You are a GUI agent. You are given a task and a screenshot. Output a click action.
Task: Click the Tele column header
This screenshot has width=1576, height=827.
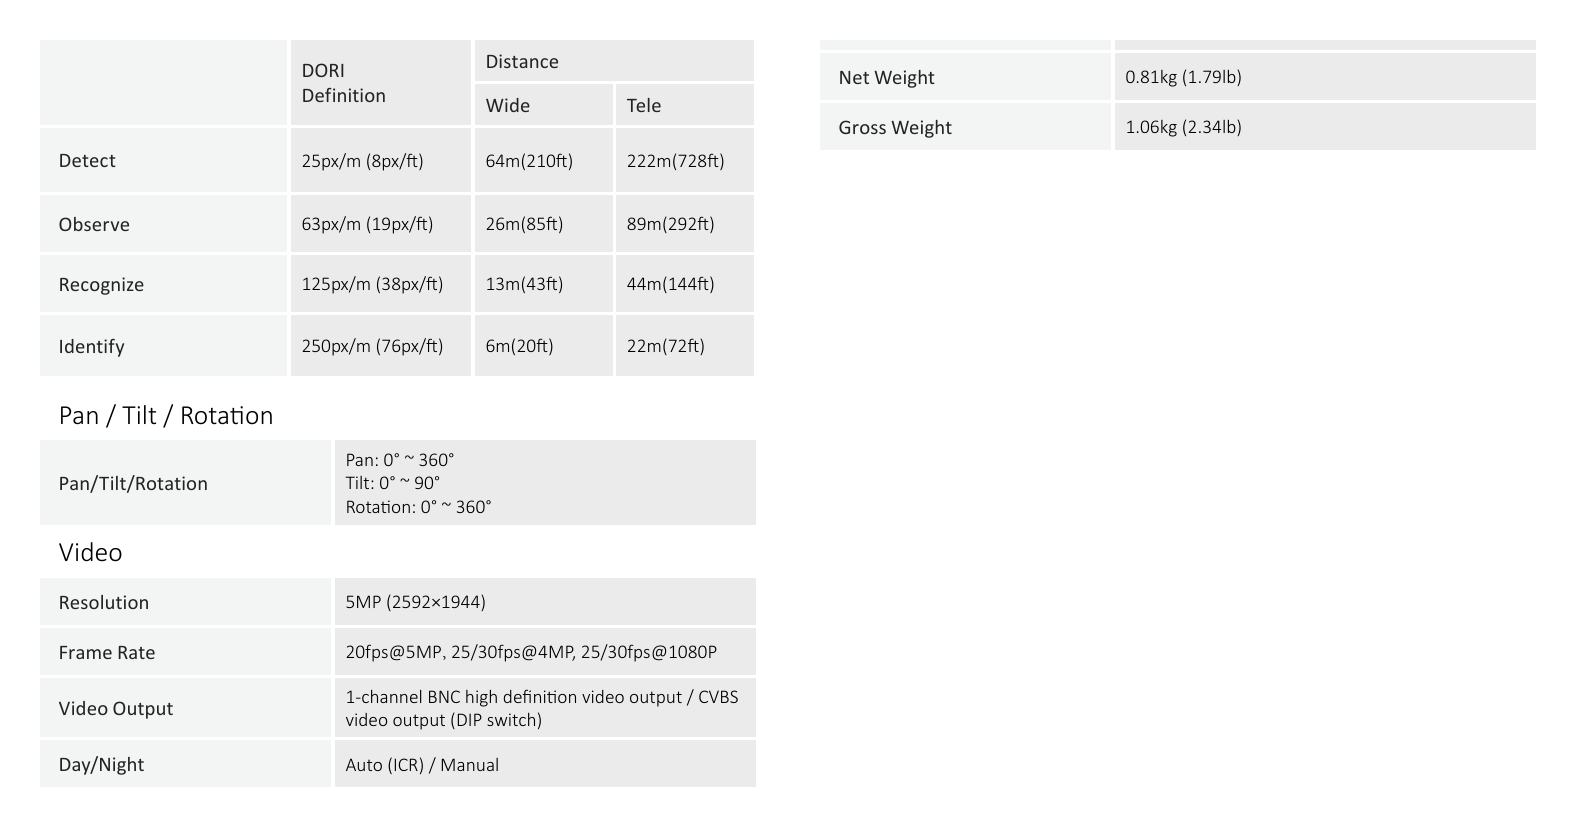pos(685,105)
